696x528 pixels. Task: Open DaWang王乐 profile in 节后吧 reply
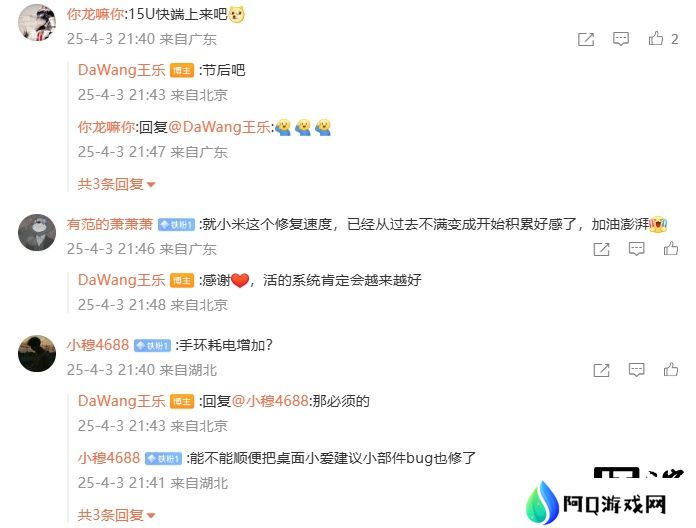(x=121, y=70)
